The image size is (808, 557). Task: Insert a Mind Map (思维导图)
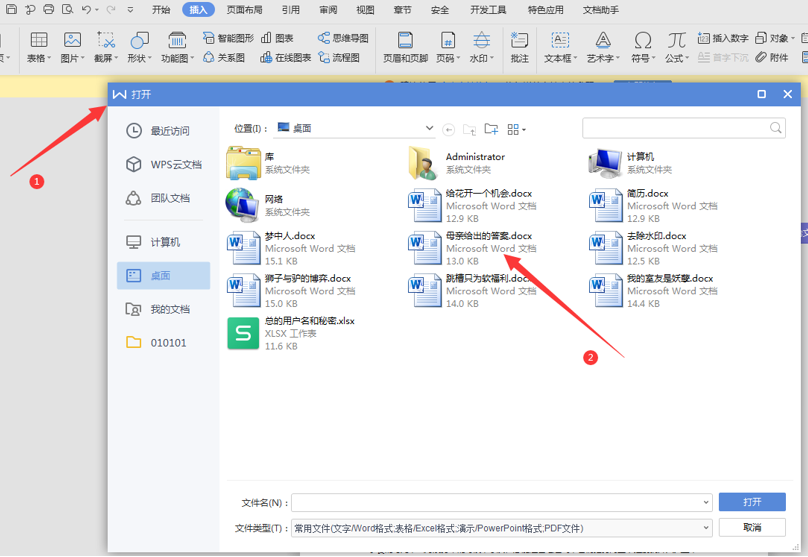343,38
